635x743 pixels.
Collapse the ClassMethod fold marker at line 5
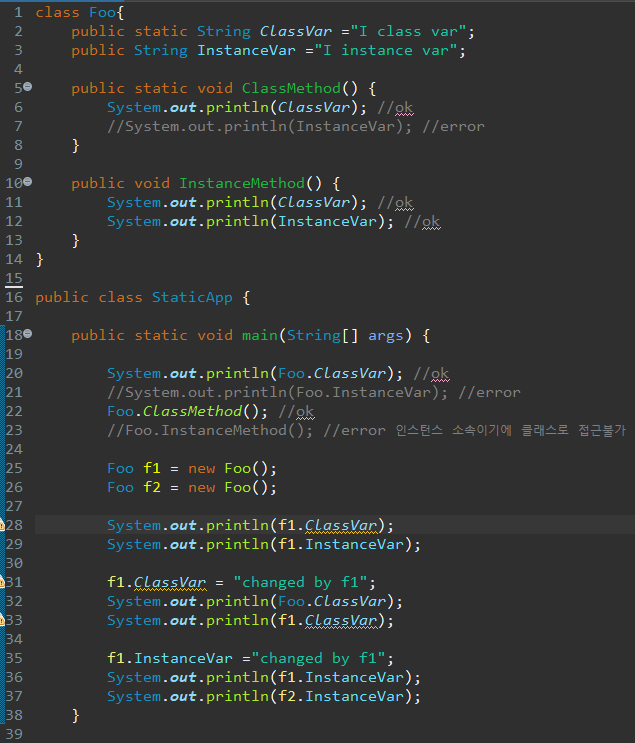[28, 87]
